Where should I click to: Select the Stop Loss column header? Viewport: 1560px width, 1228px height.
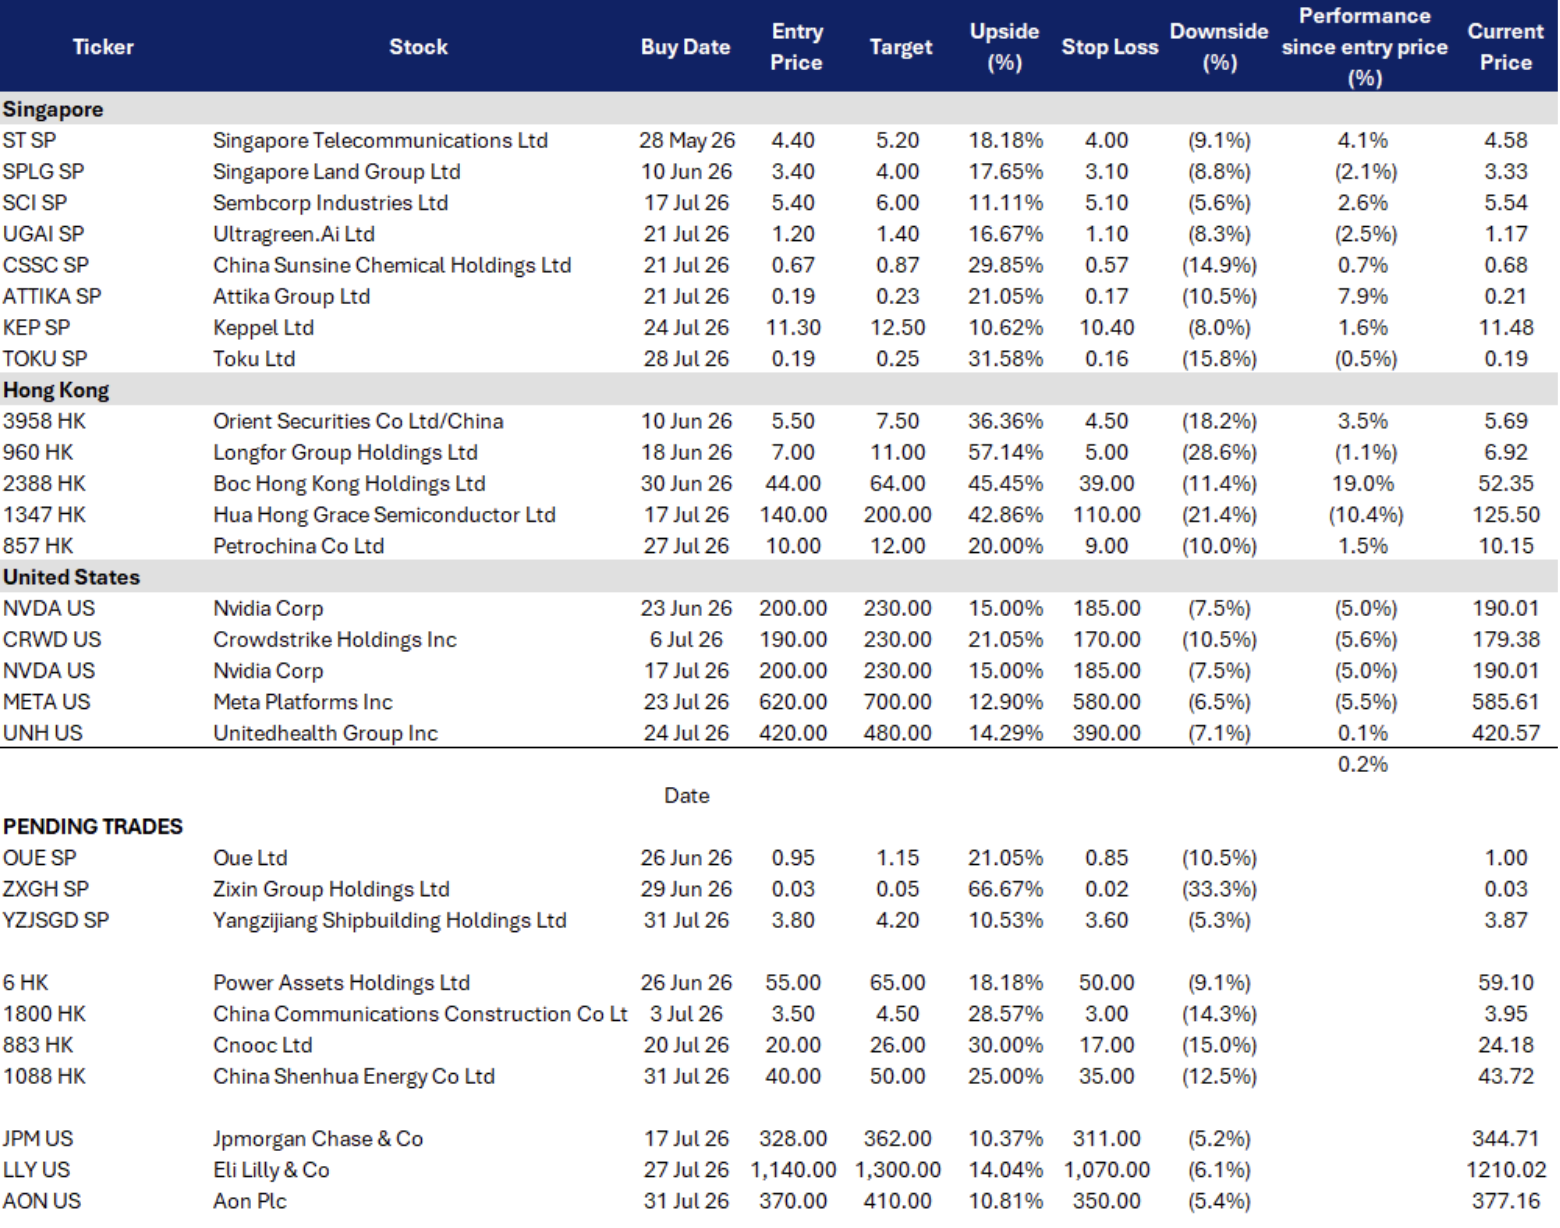click(x=1110, y=47)
